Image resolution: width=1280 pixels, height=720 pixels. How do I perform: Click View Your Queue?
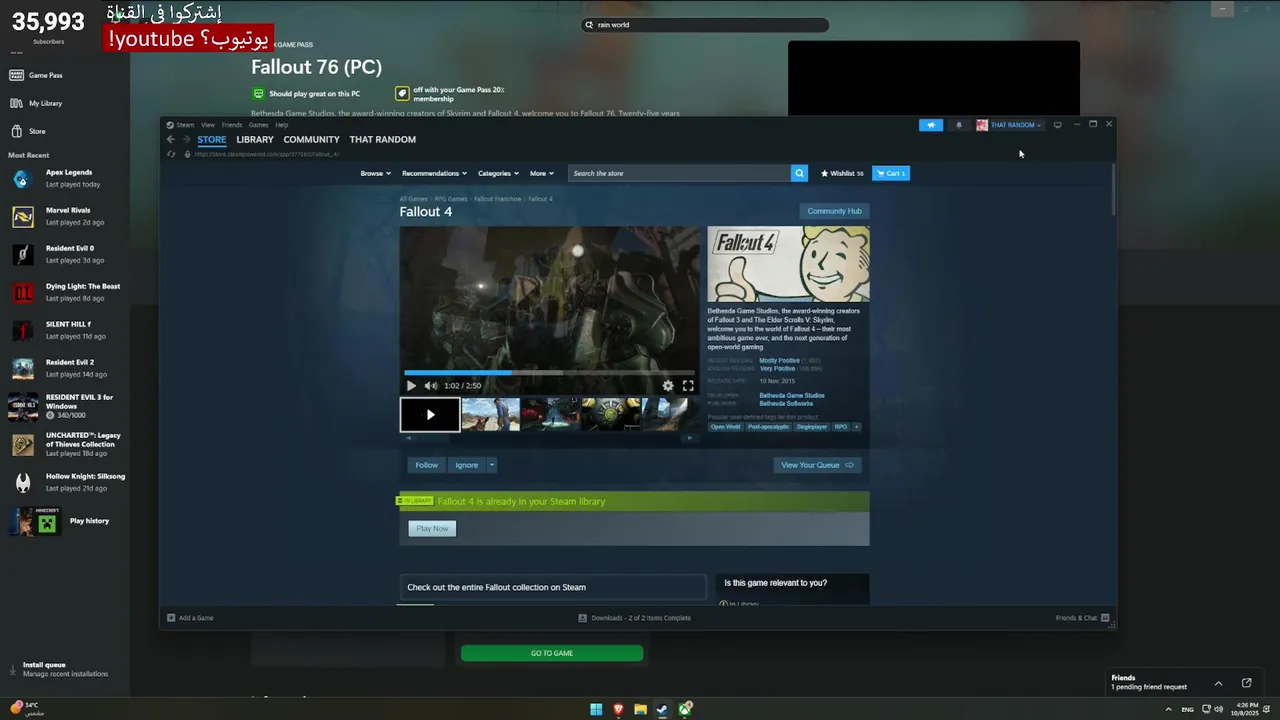(817, 465)
